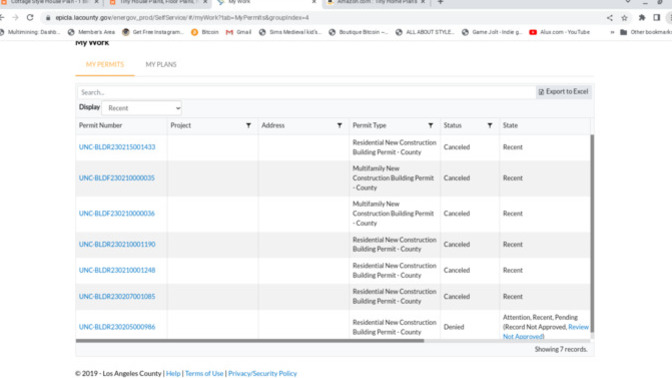Open the Other bookmarks folder
672x378 pixels.
[645, 32]
